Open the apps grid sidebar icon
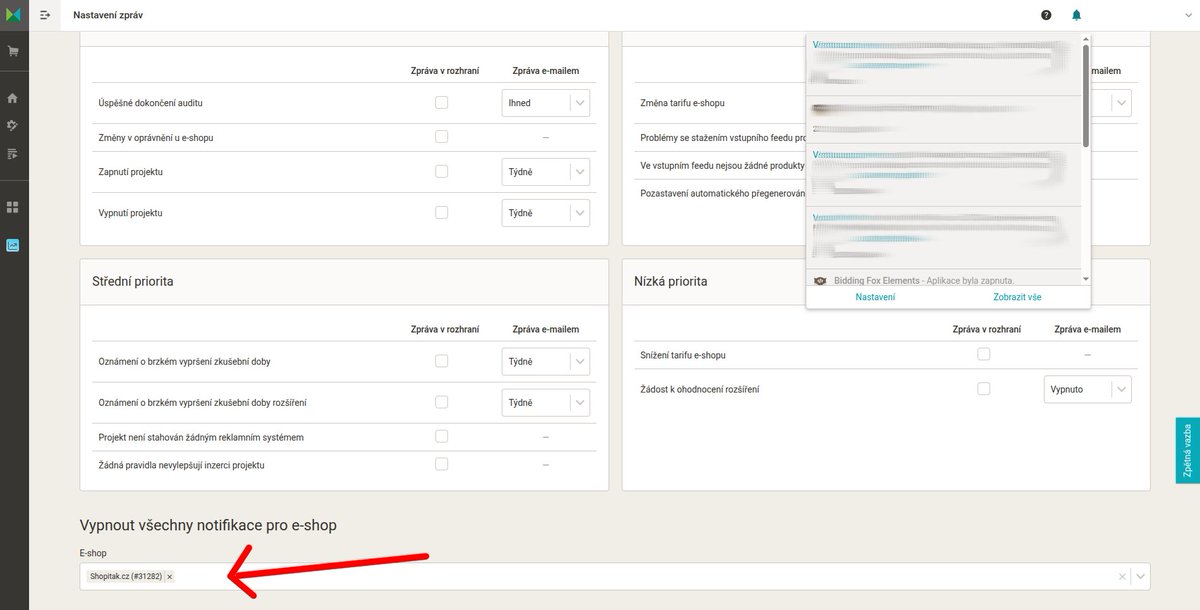This screenshot has width=1200, height=610. (x=13, y=207)
